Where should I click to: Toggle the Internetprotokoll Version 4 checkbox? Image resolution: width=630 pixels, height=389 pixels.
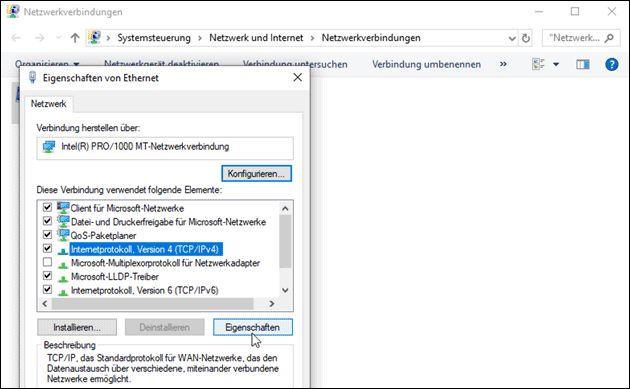(47, 248)
